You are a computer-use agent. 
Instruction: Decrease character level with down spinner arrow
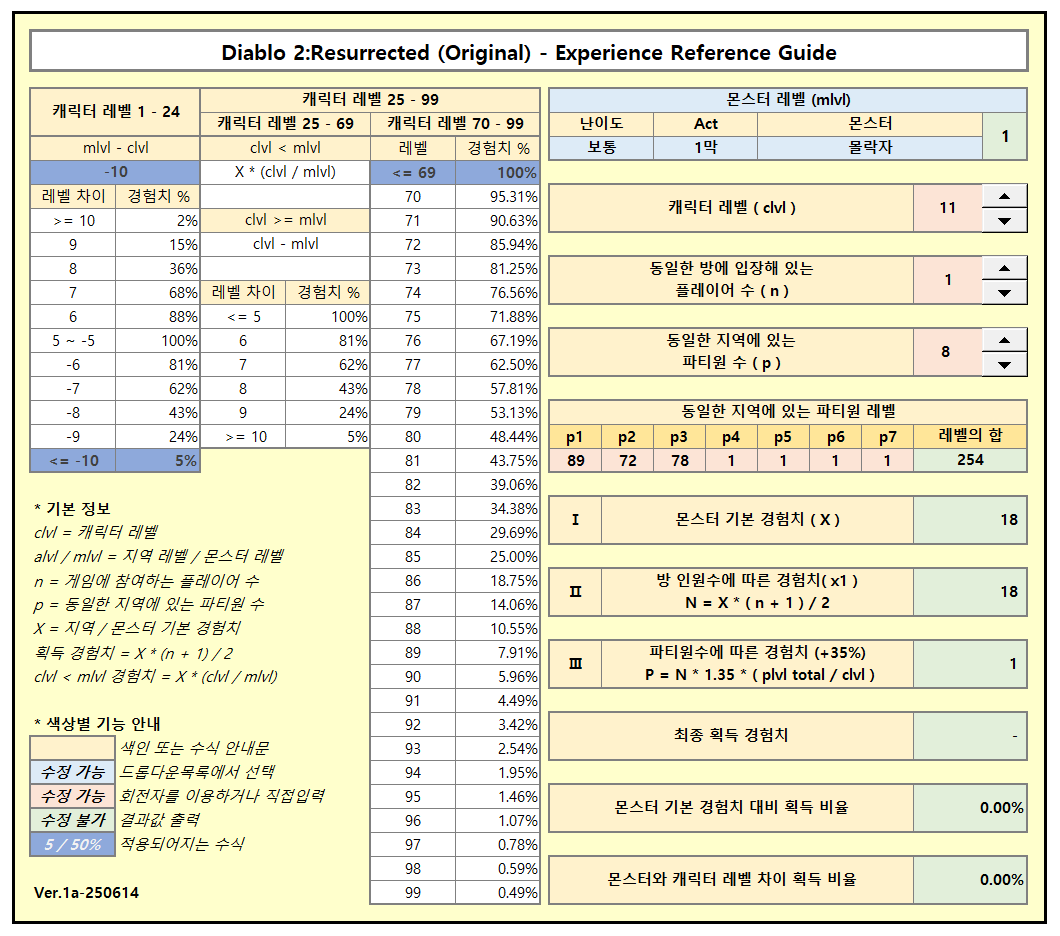pyautogui.click(x=1004, y=221)
